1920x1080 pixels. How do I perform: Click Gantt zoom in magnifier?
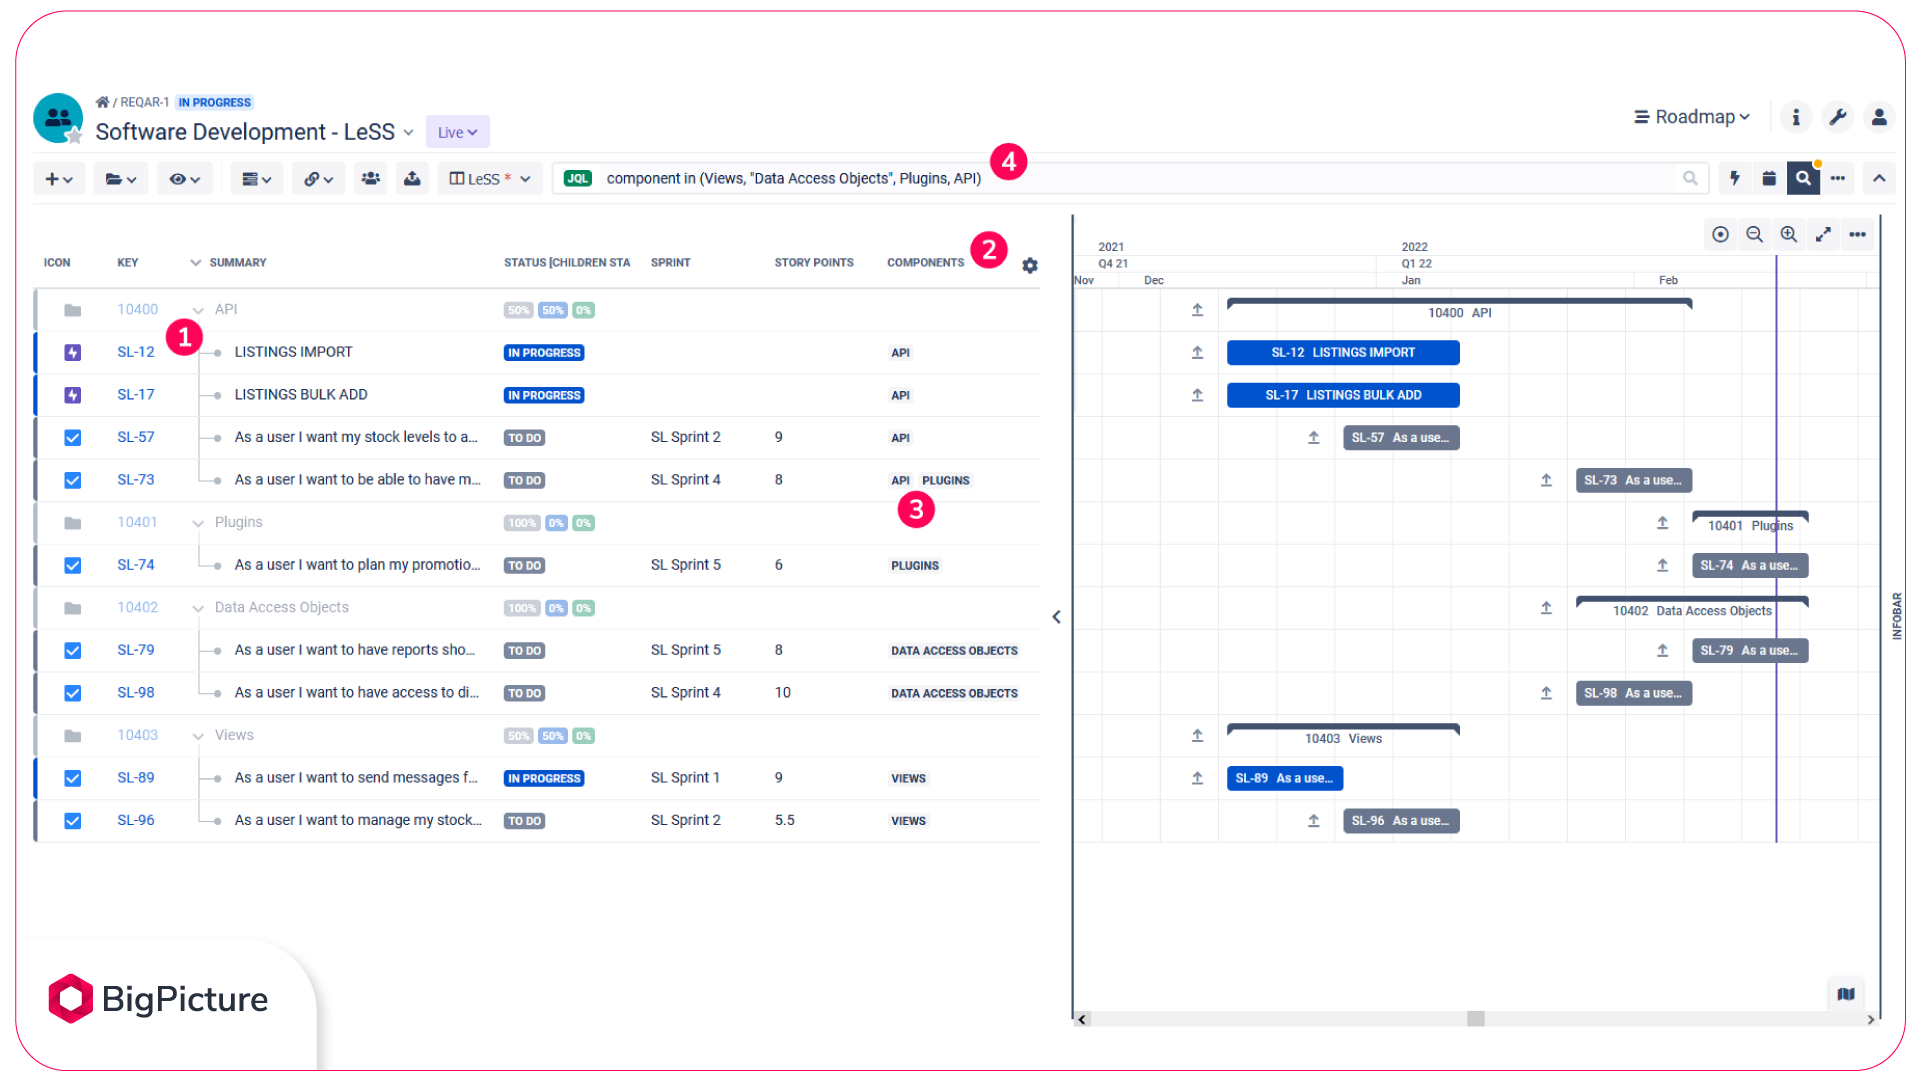coord(1789,234)
